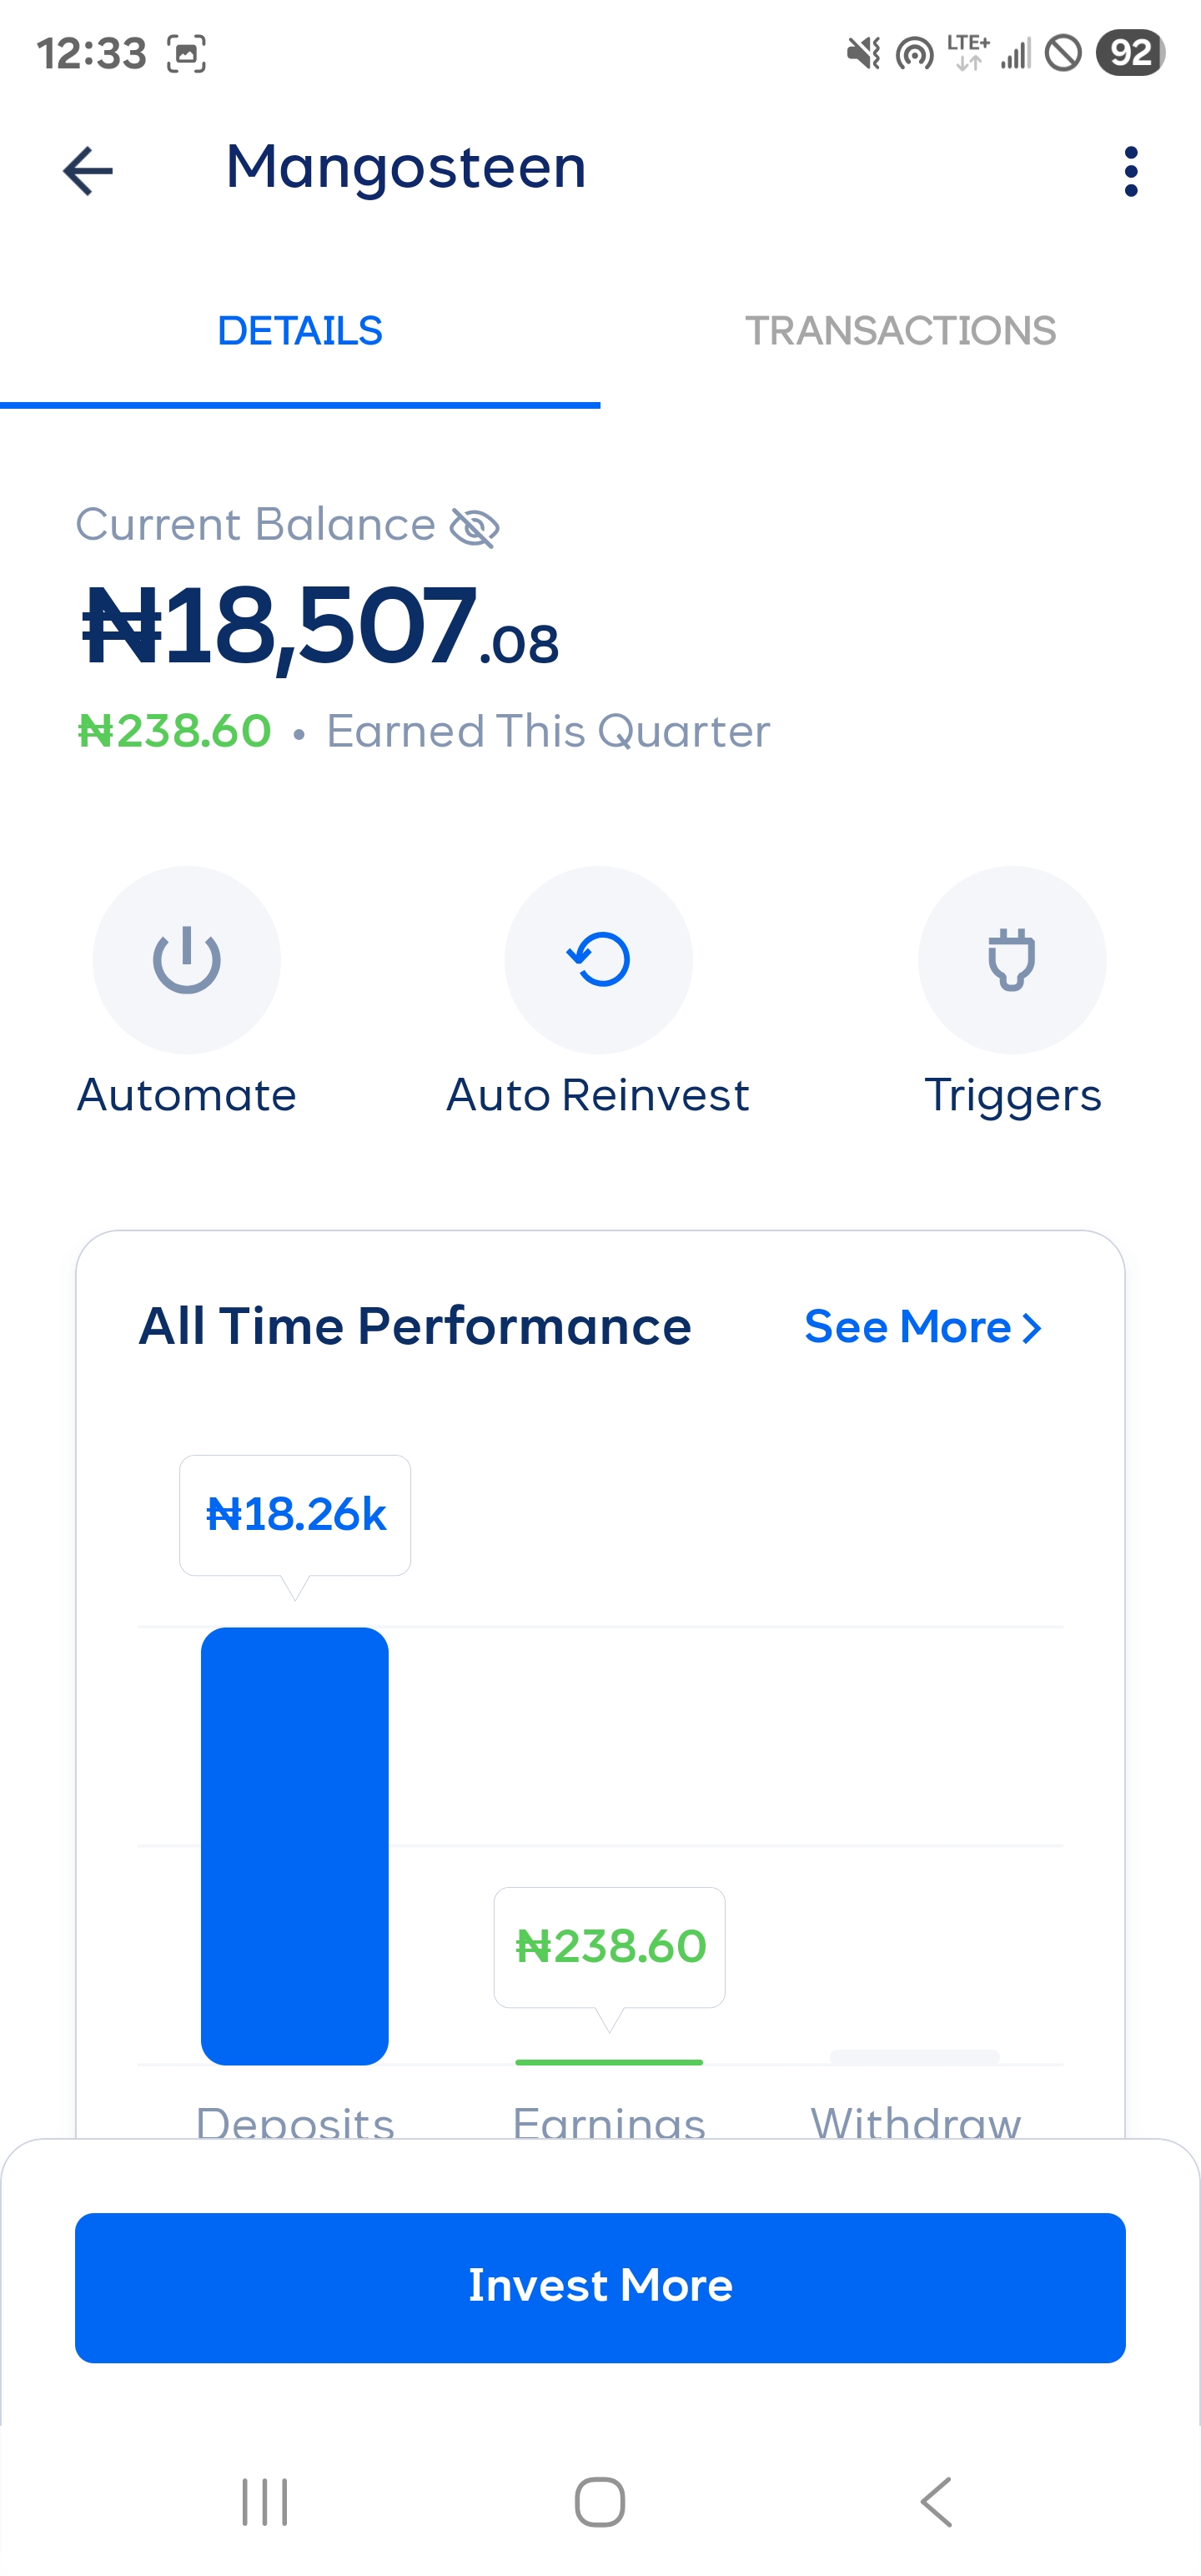The height and width of the screenshot is (2576, 1201).
Task: Hide the current balance with eye icon
Action: pos(474,527)
